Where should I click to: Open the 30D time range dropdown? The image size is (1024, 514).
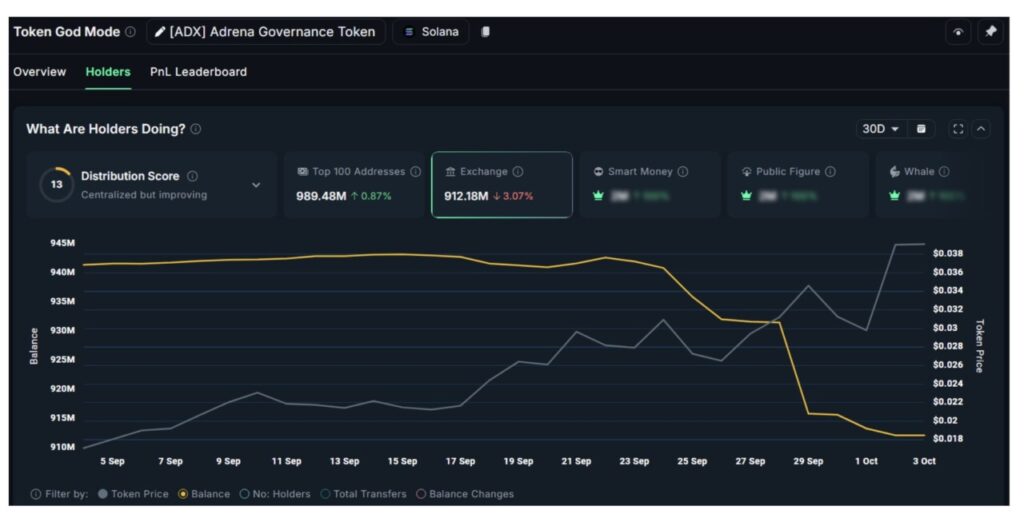tap(881, 129)
